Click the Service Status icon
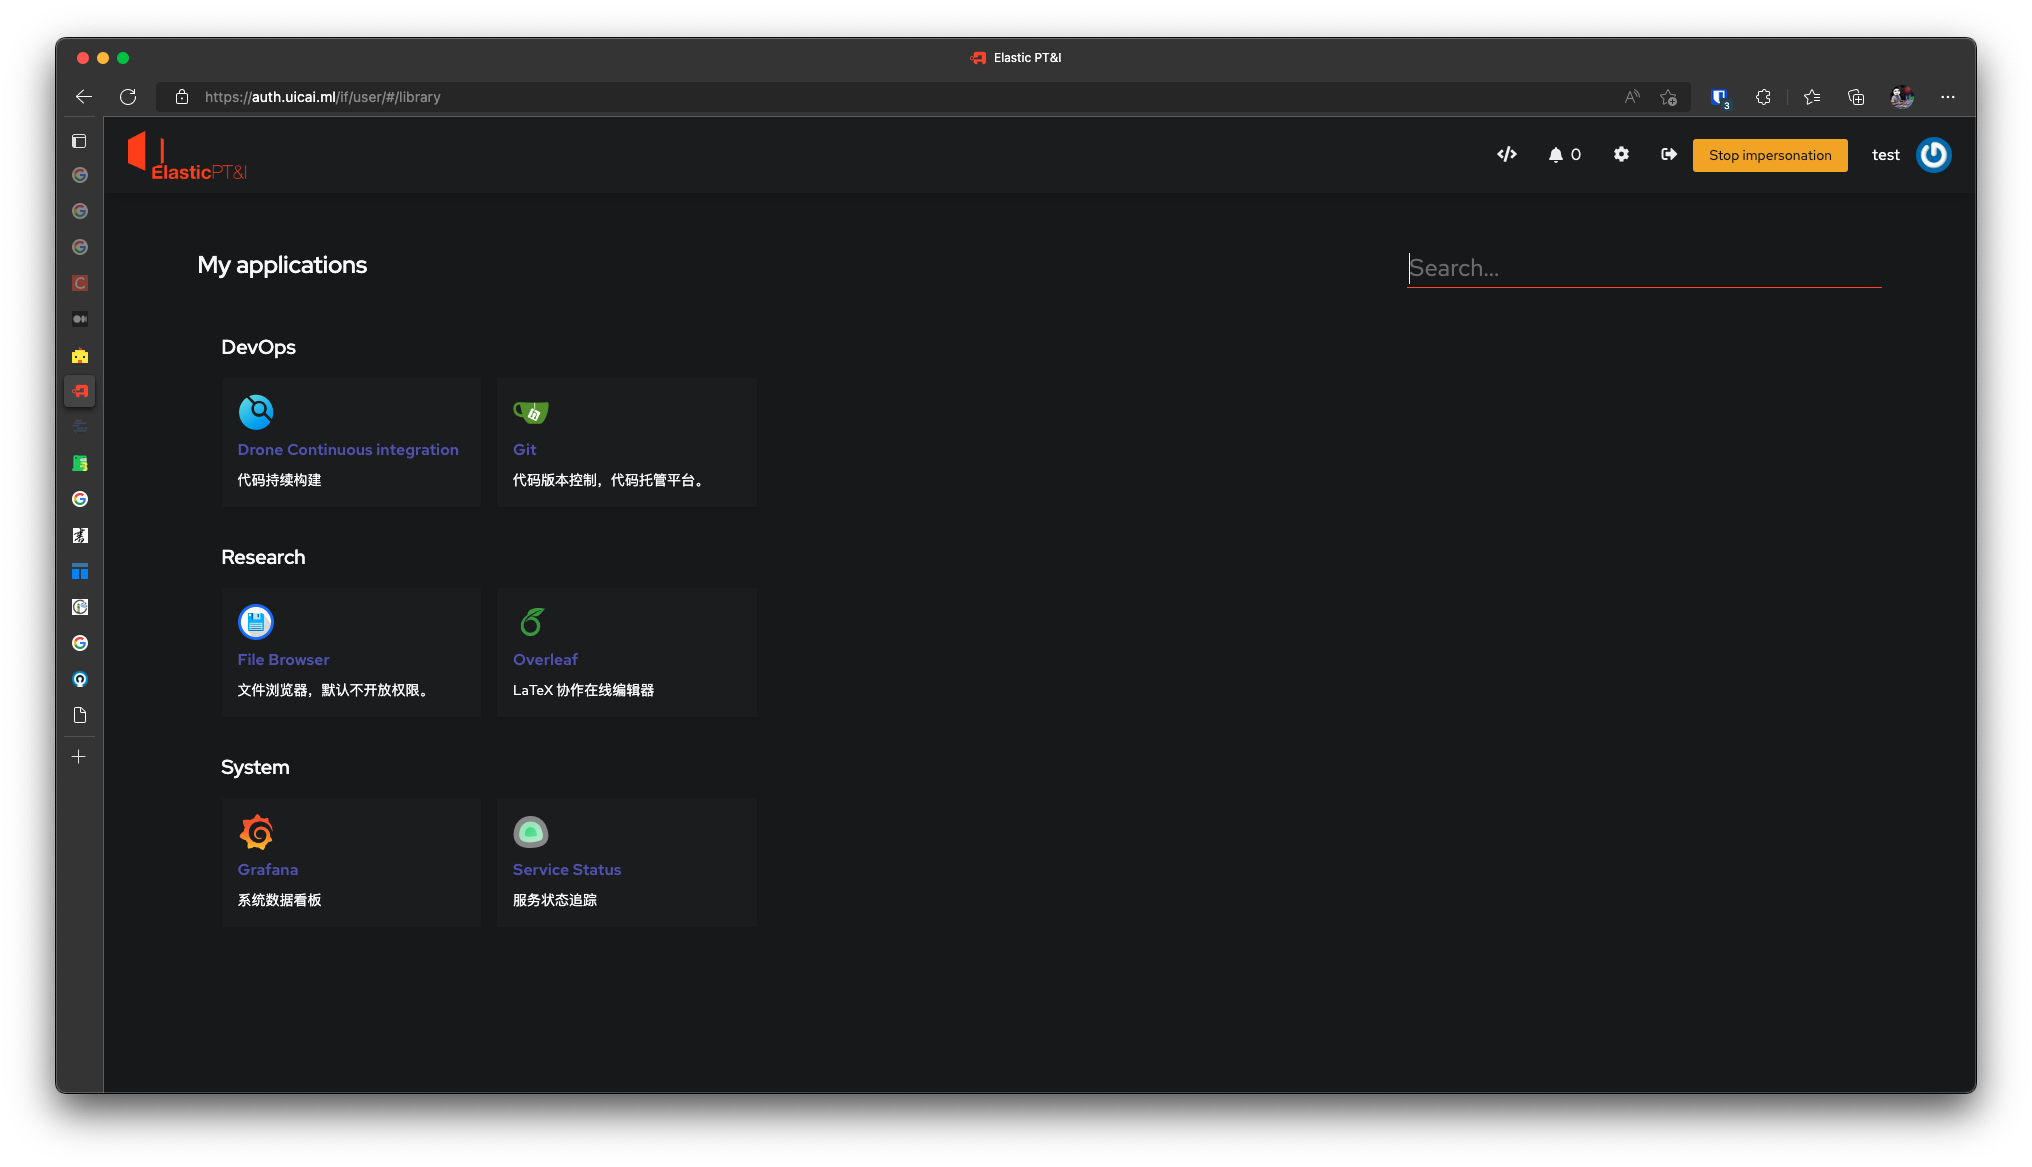The image size is (2032, 1167). pyautogui.click(x=531, y=832)
